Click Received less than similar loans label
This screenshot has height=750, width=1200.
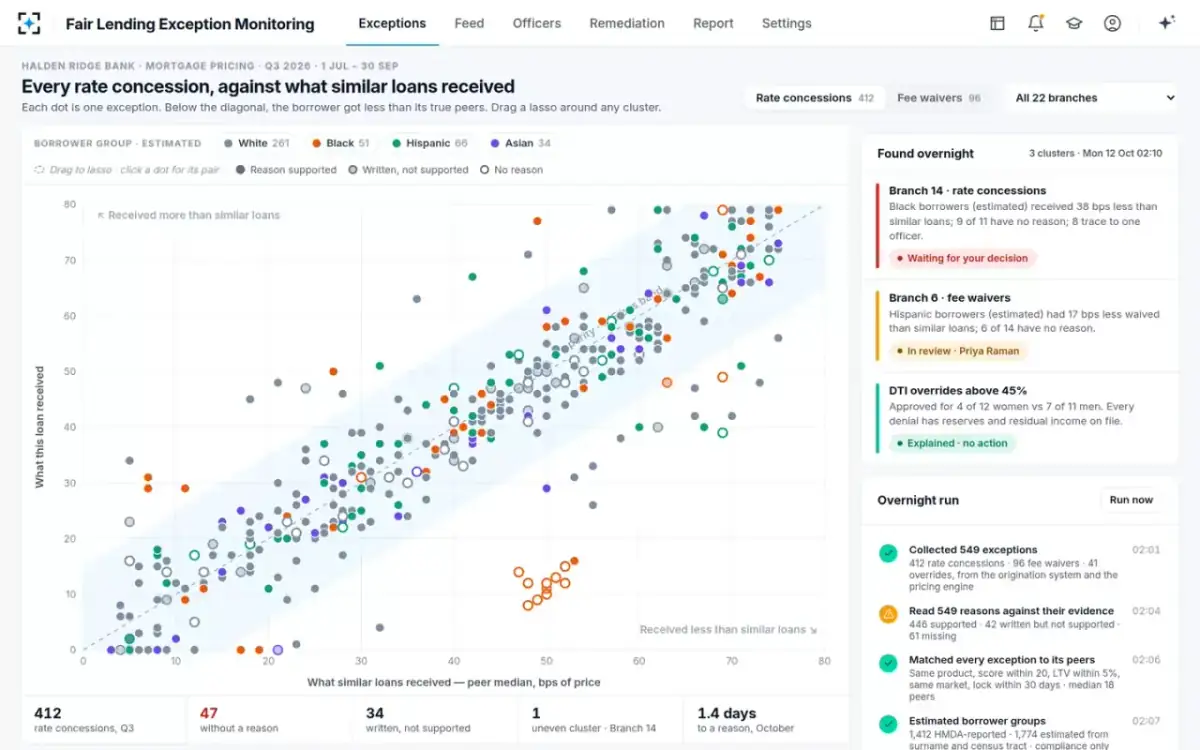pyautogui.click(x=728, y=630)
